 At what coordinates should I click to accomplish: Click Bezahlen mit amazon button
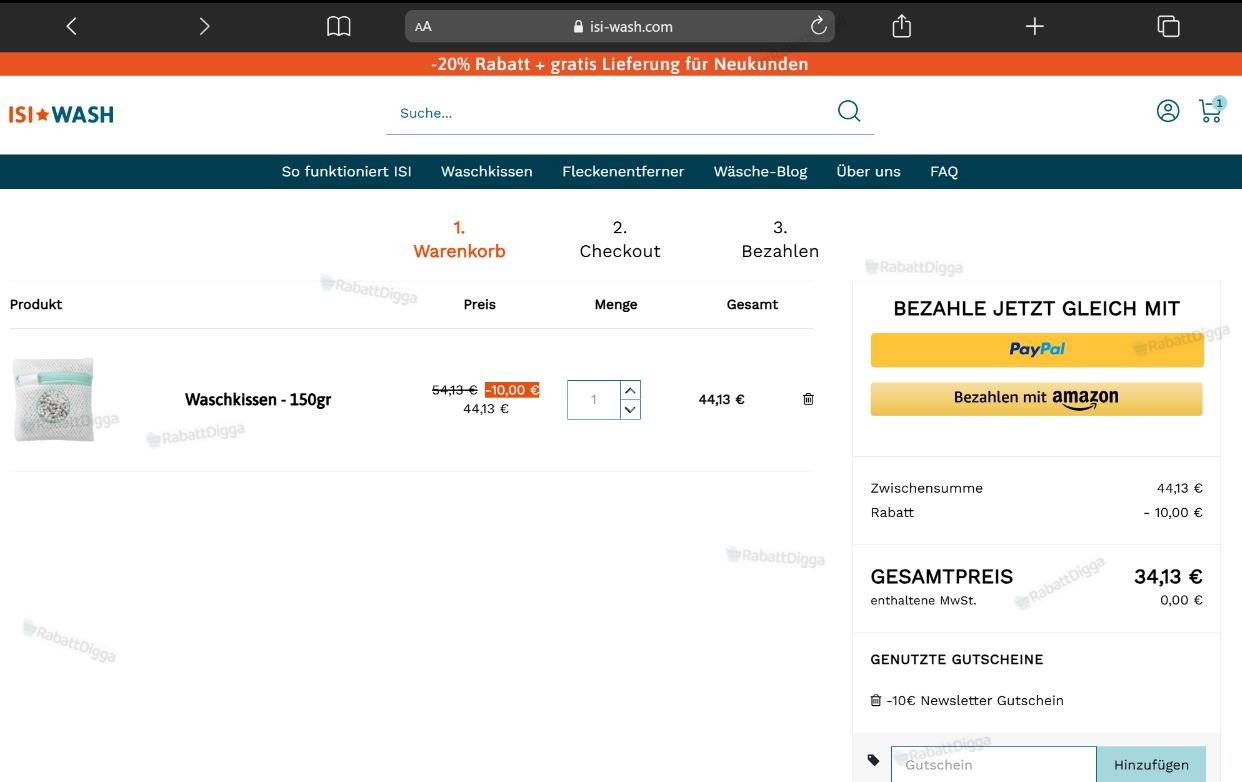1037,398
